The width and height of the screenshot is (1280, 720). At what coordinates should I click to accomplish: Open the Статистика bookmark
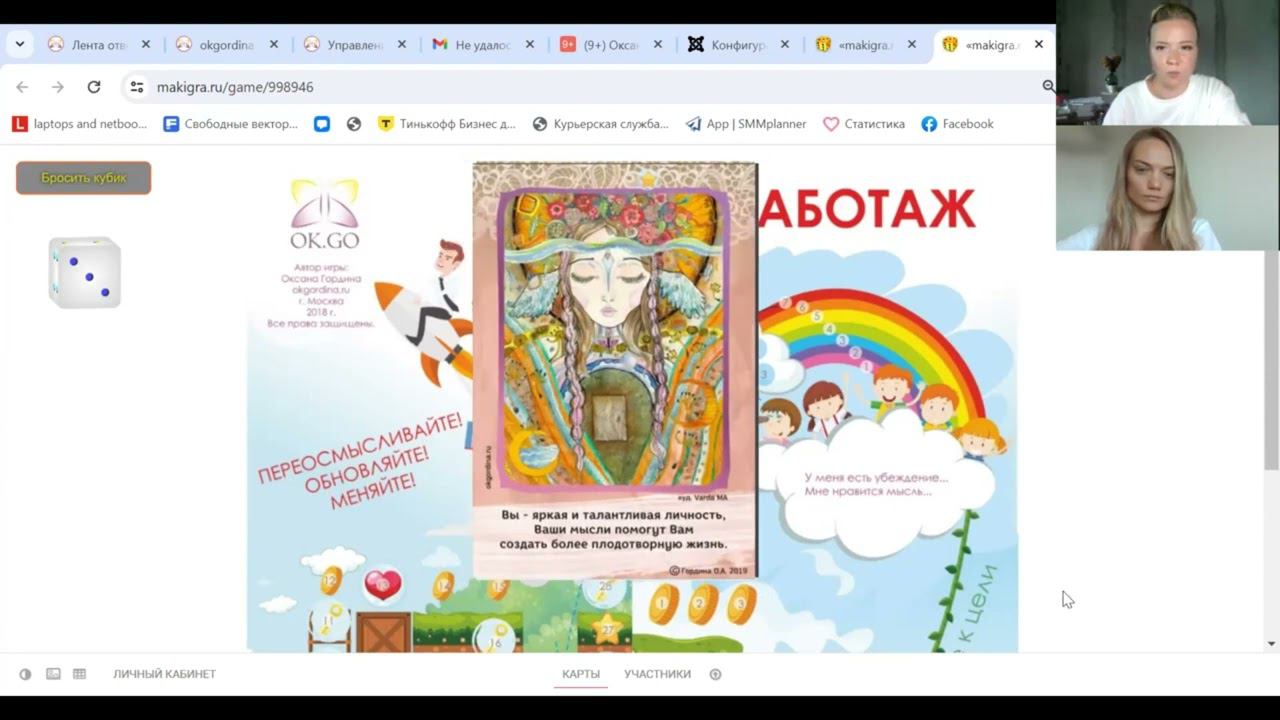[x=864, y=124]
